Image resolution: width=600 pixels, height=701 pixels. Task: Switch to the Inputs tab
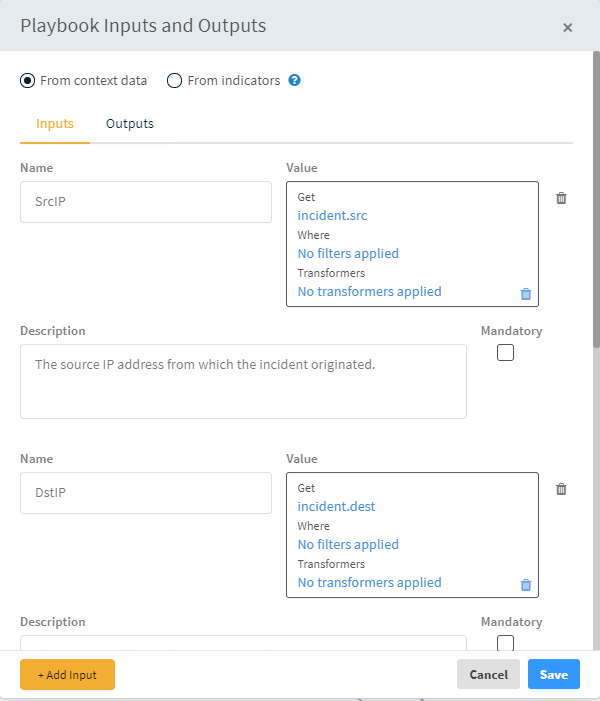tap(55, 124)
